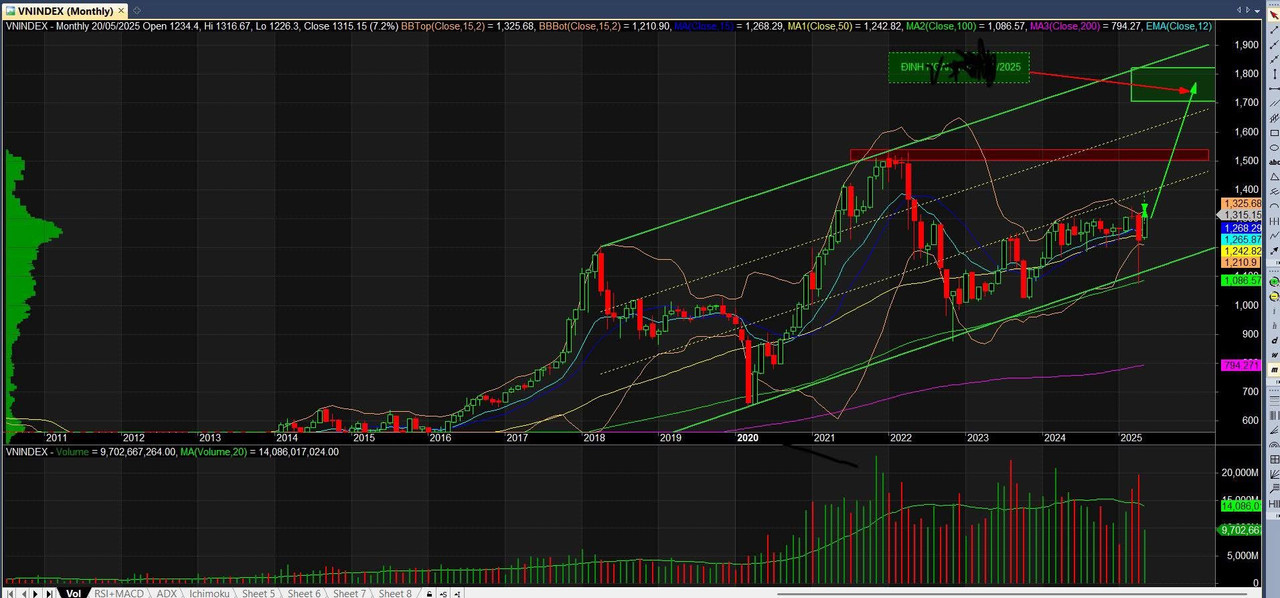Click the green 14,086 volume MA label
The width and height of the screenshot is (1280, 598).
(x=1240, y=506)
